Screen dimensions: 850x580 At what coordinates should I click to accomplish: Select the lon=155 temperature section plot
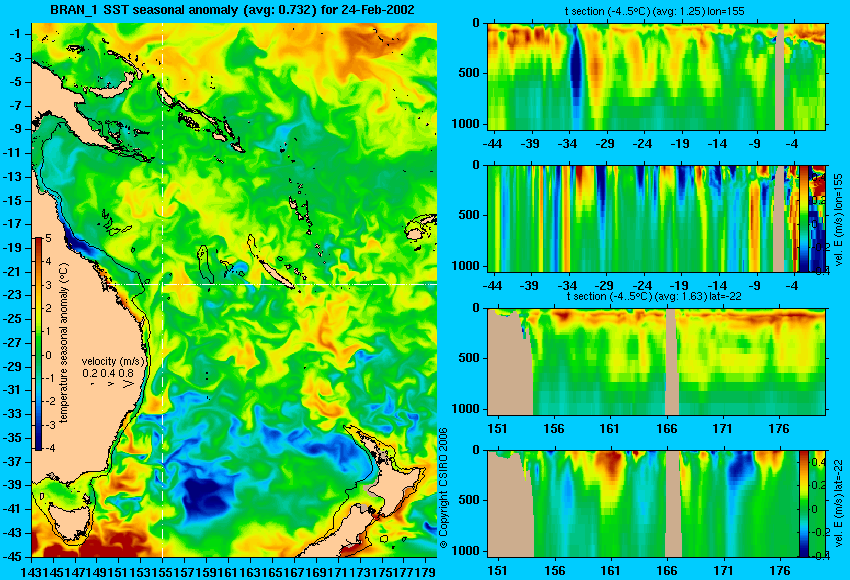click(x=656, y=76)
